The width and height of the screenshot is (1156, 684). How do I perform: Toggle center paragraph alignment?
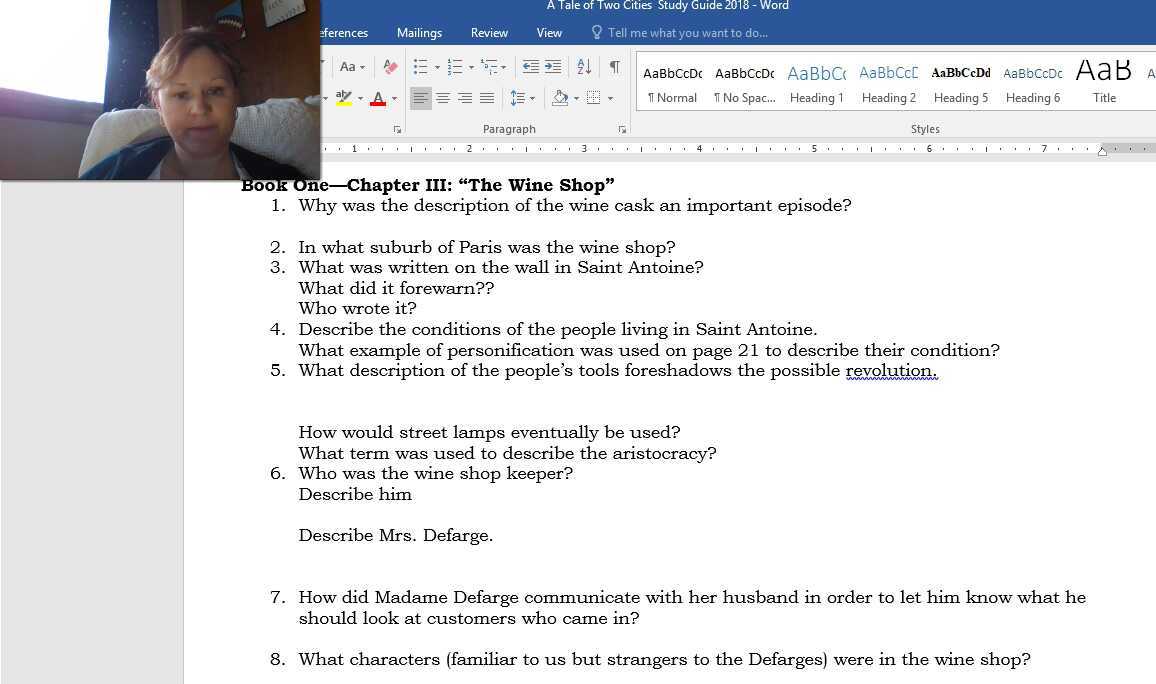pyautogui.click(x=443, y=97)
